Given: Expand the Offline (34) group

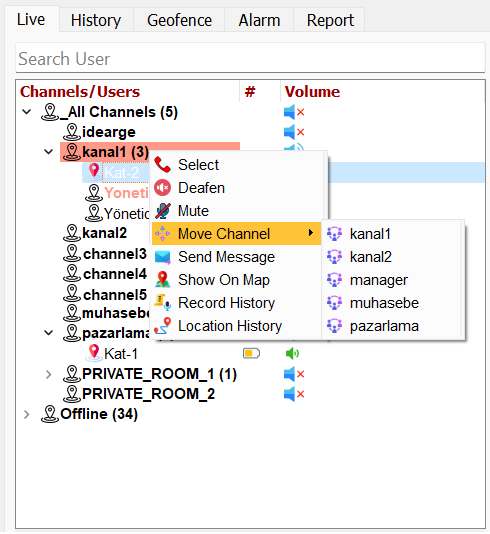Looking at the screenshot, I should pyautogui.click(x=27, y=414).
